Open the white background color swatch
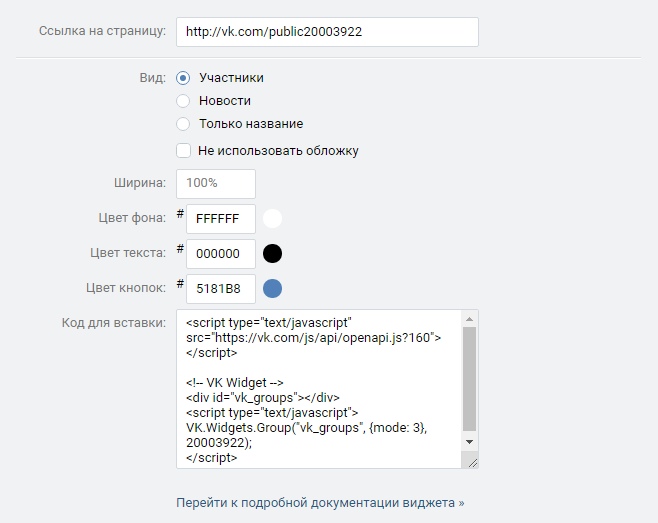Viewport: 658px width, 523px height. point(272,219)
